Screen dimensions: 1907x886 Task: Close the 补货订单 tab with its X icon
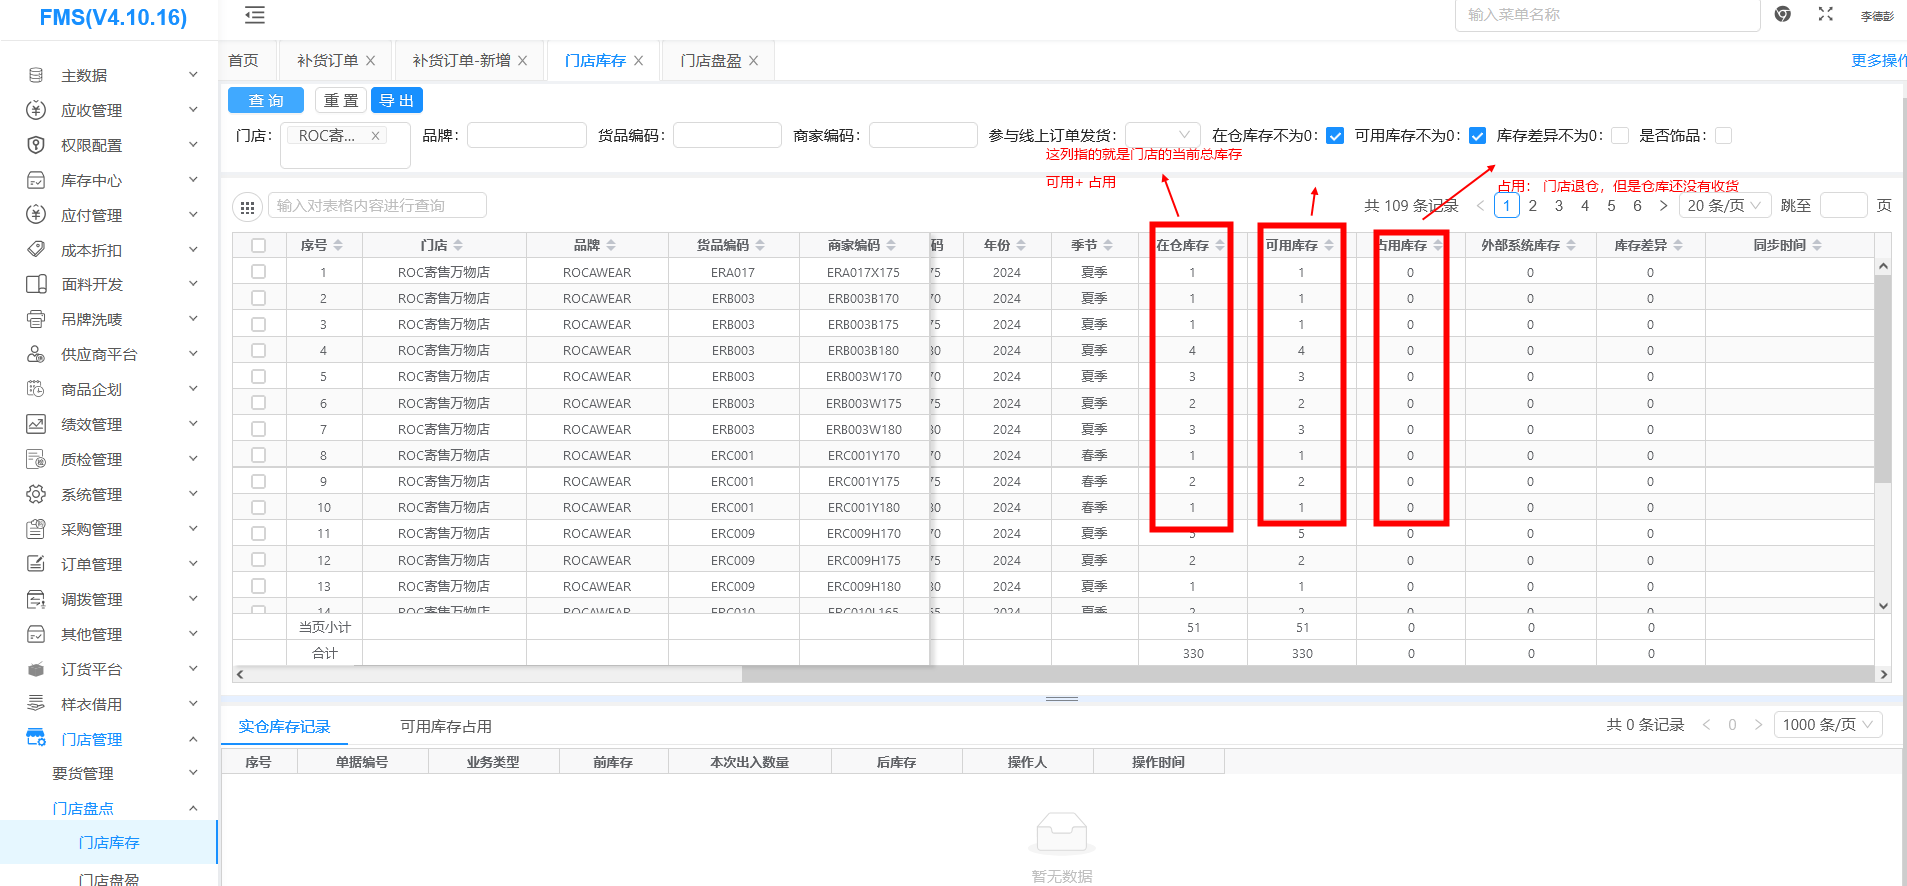point(371,61)
